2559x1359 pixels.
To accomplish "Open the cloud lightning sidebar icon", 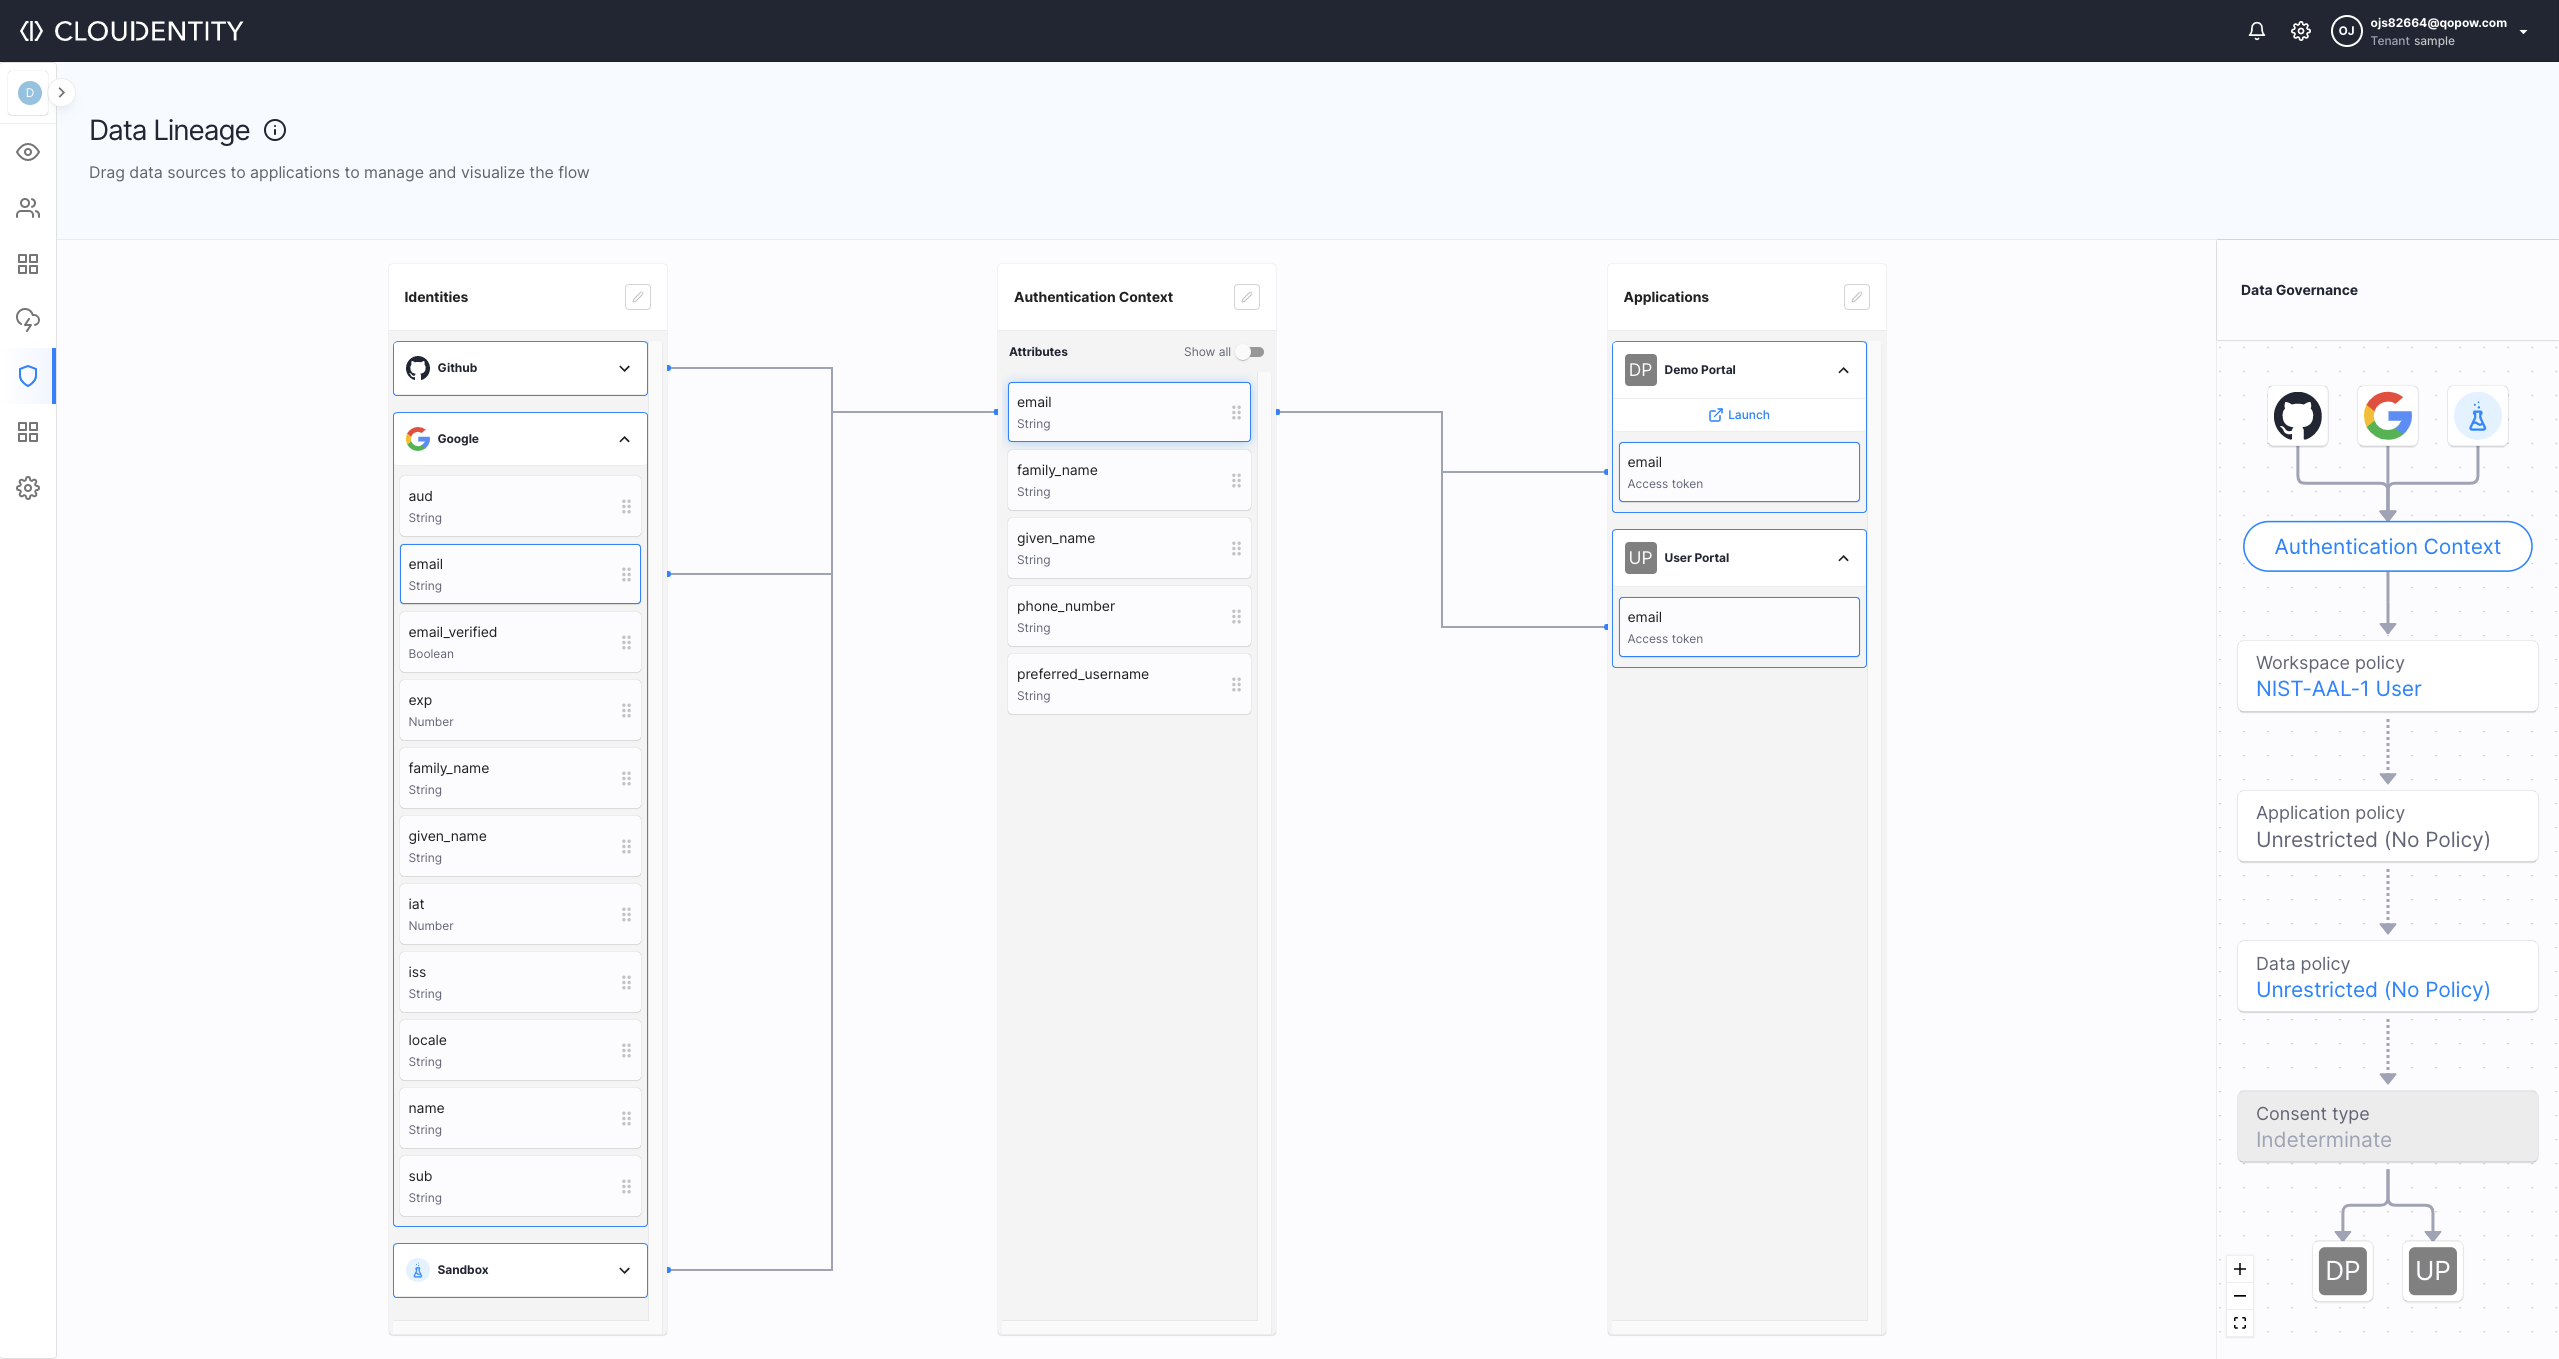I will click(x=28, y=320).
